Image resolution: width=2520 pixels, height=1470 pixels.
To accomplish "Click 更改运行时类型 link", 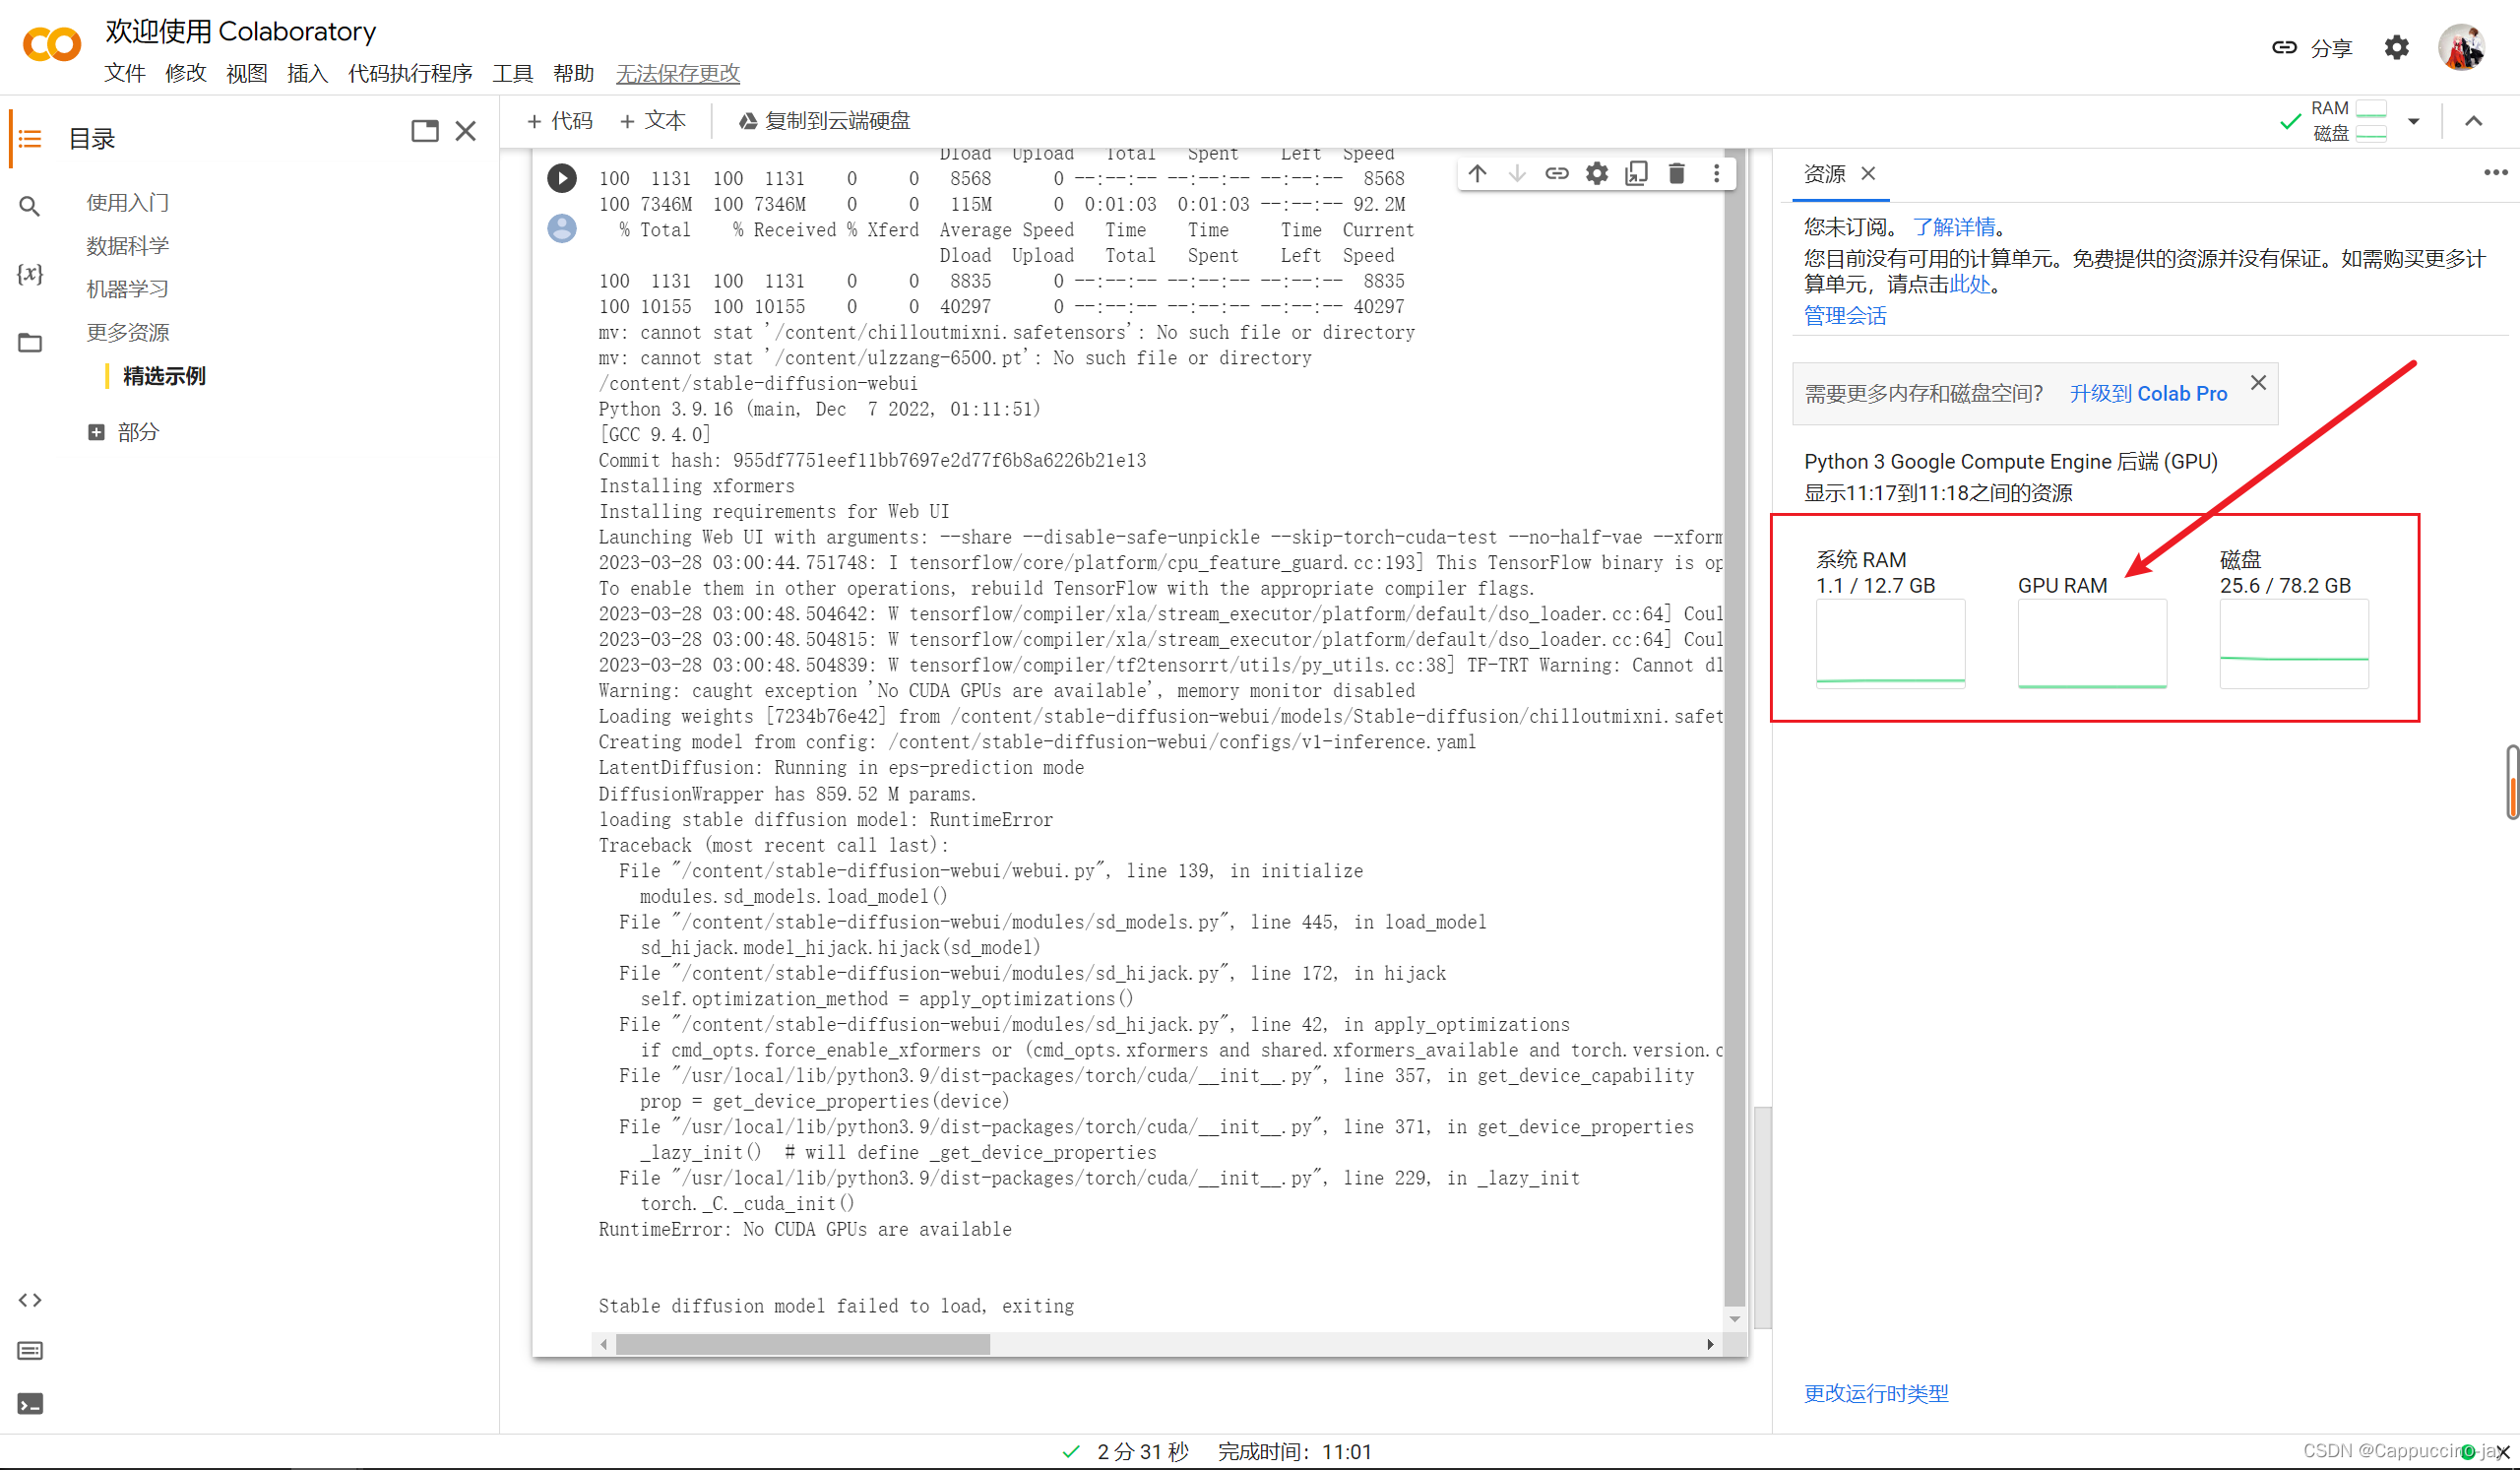I will click(1876, 1393).
